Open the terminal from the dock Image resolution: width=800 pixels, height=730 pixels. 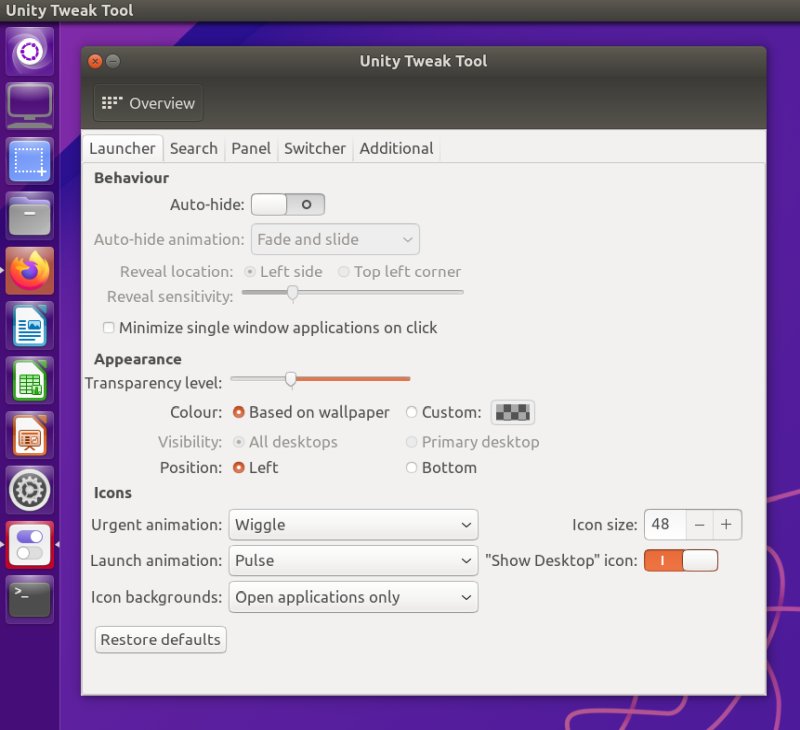30,600
